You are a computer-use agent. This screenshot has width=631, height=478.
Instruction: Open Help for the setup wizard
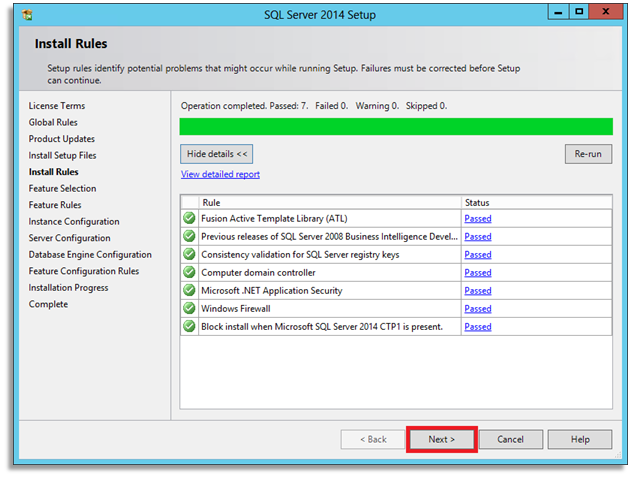(x=580, y=439)
